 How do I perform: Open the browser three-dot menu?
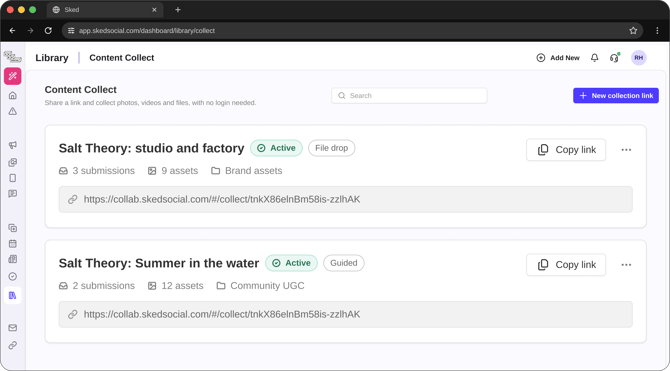[x=657, y=30]
